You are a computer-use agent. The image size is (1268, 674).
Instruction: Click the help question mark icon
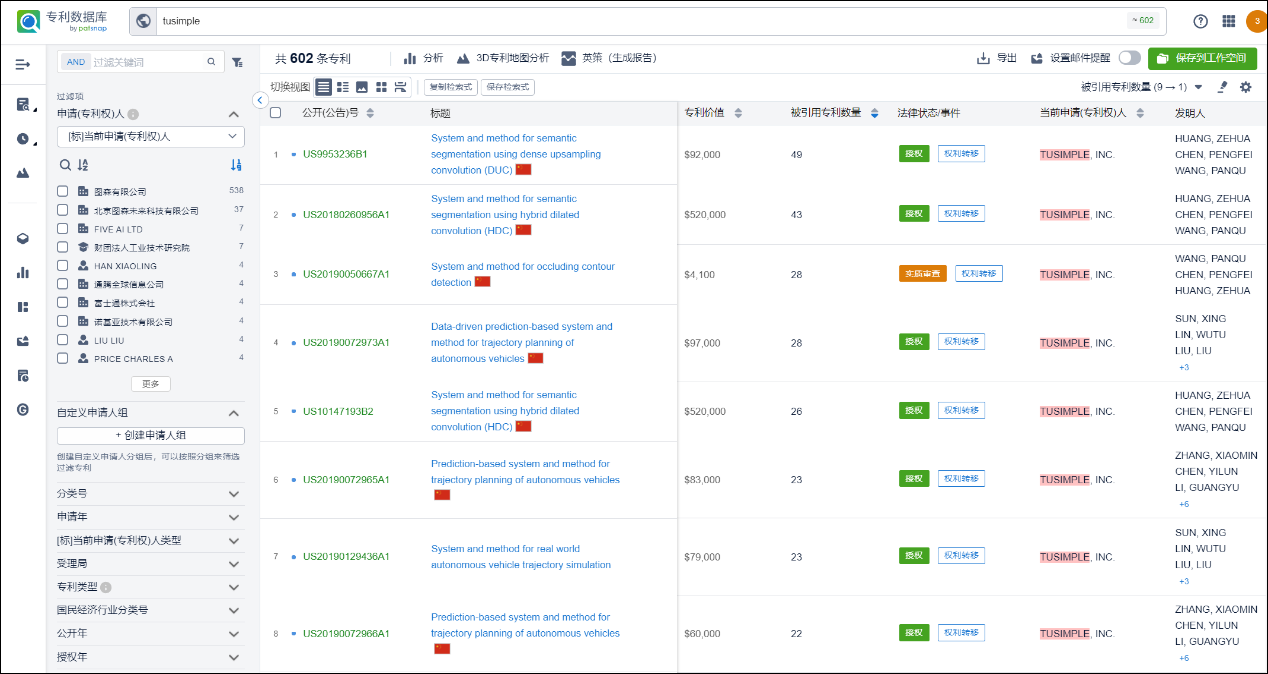(x=1200, y=21)
